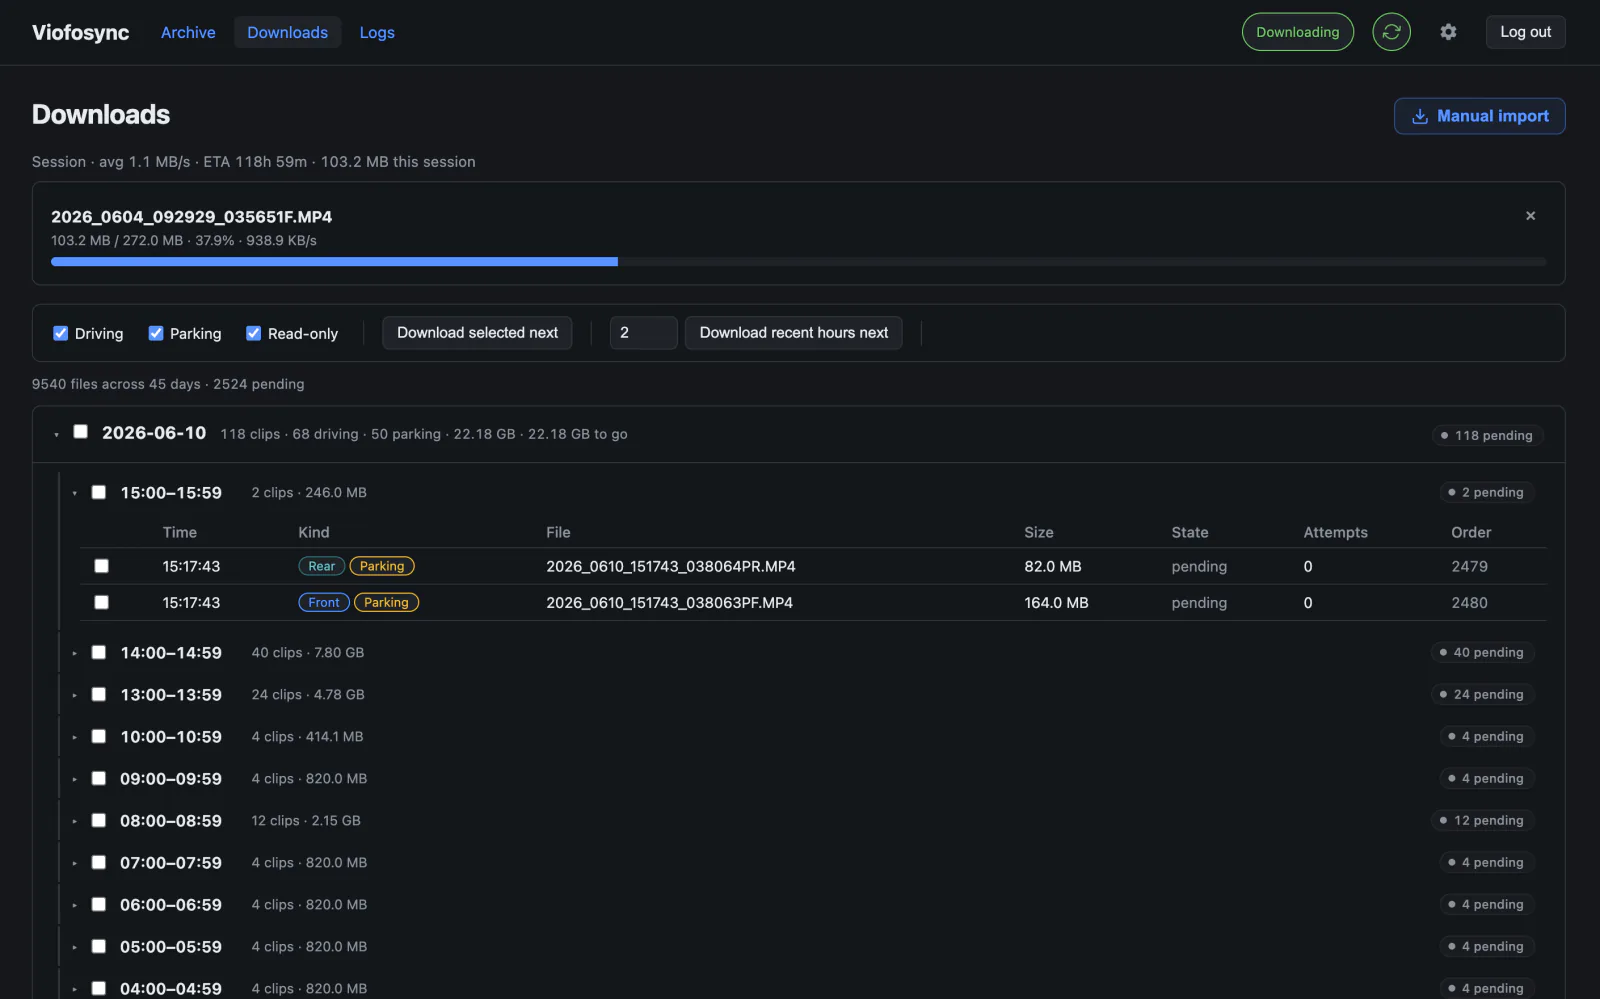Expand the 08:00–08:59 hour group
The width and height of the screenshot is (1600, 999).
point(74,821)
